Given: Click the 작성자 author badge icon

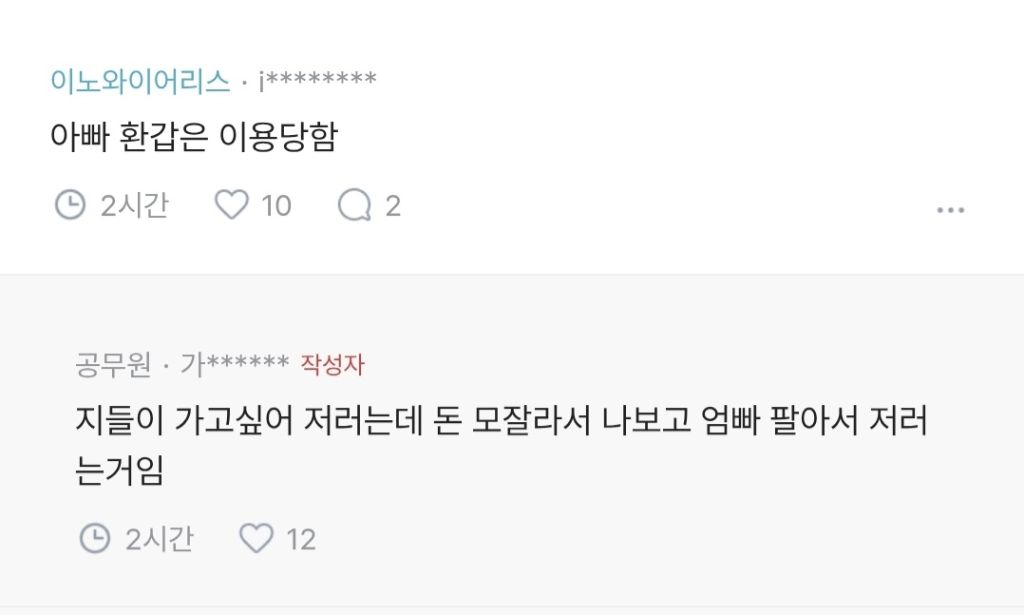Looking at the screenshot, I should (330, 363).
